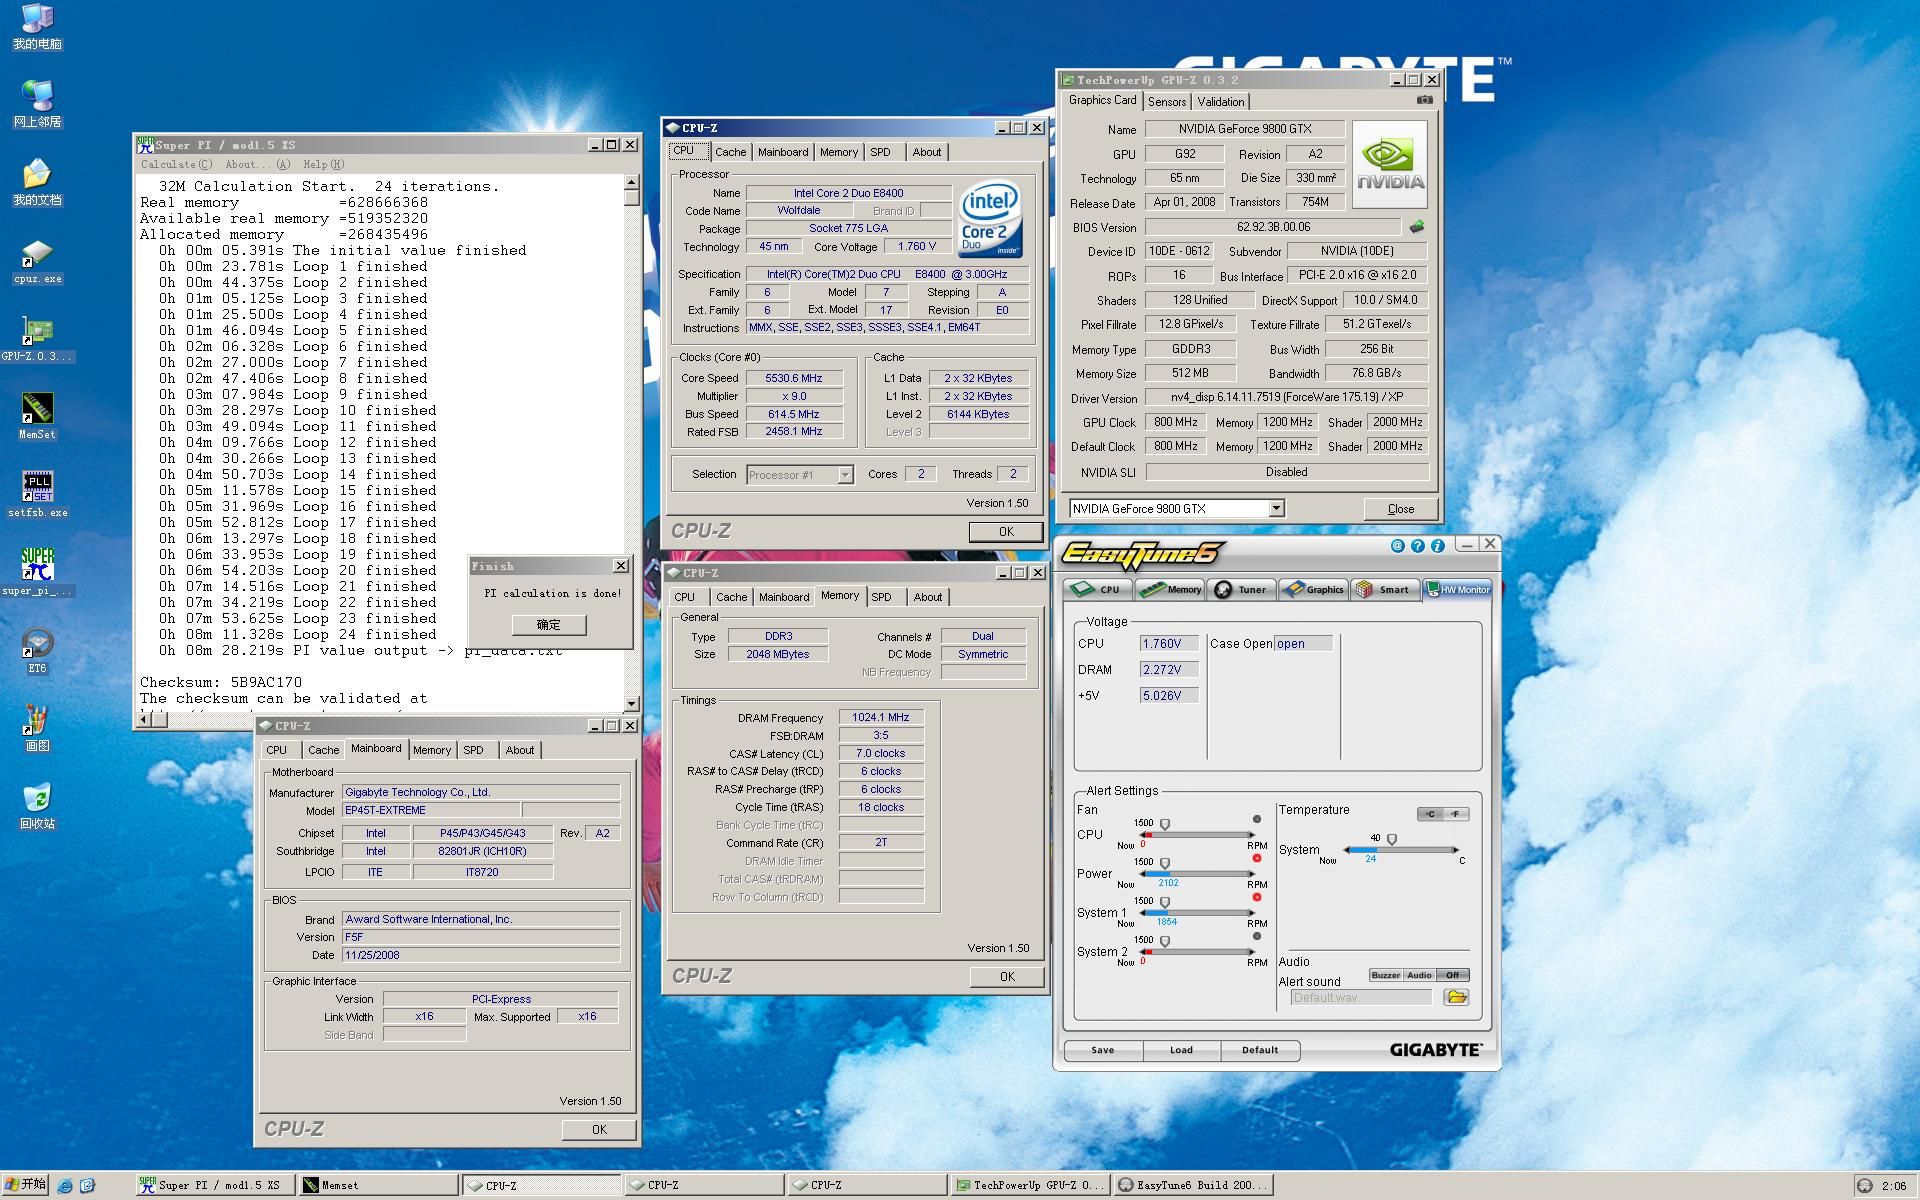This screenshot has width=1920, height=1200.
Task: Toggle Power fan alert indicator
Action: point(1257,858)
